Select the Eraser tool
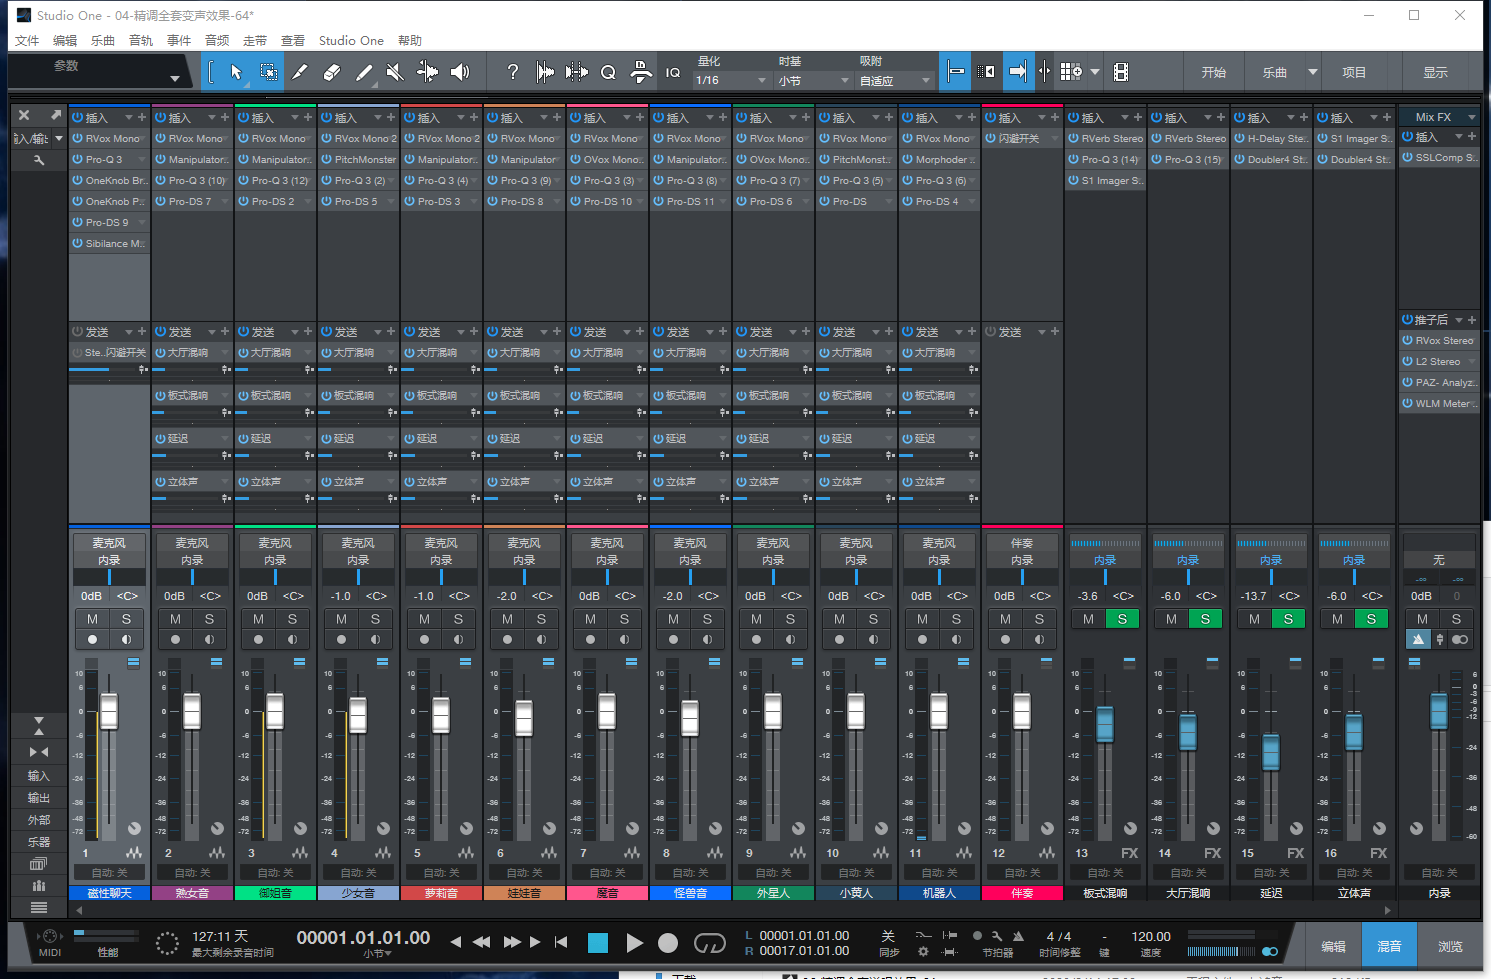1491x979 pixels. point(331,71)
